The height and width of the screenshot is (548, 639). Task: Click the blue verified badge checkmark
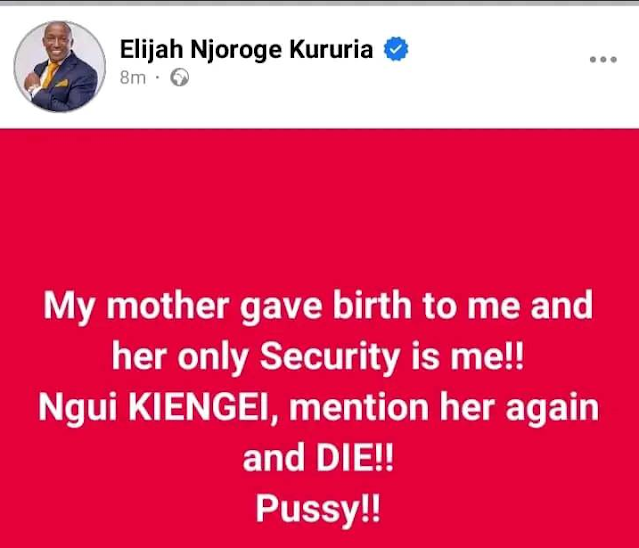pyautogui.click(x=396, y=49)
